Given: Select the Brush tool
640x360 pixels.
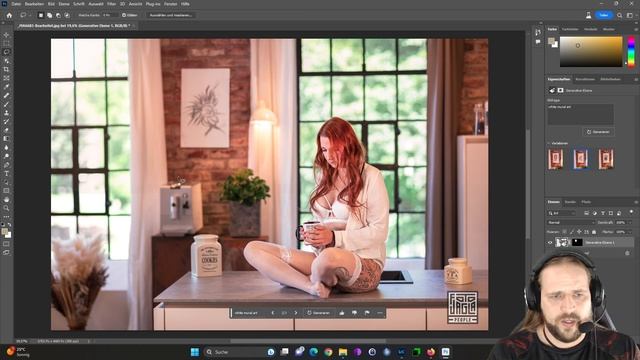Looking at the screenshot, I should 6,104.
